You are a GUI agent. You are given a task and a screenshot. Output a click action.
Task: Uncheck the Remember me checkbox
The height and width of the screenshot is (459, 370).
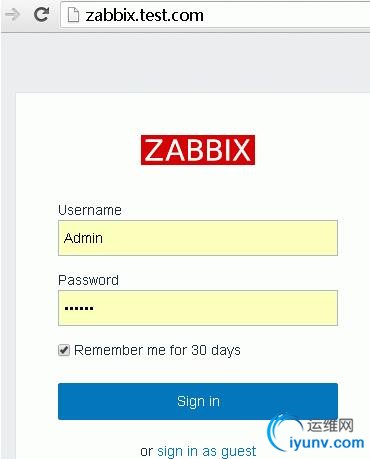pos(64,350)
